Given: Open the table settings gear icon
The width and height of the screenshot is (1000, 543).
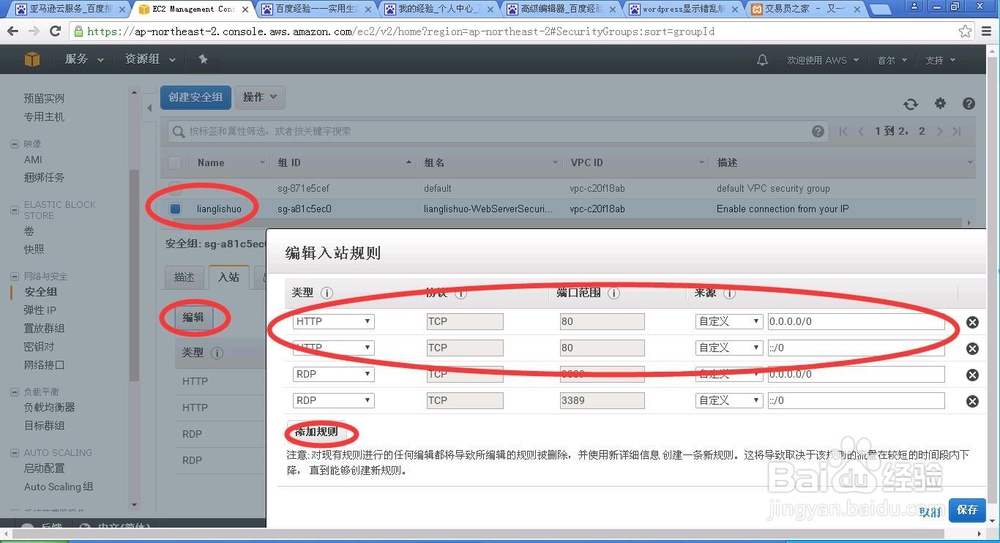Looking at the screenshot, I should tap(940, 103).
